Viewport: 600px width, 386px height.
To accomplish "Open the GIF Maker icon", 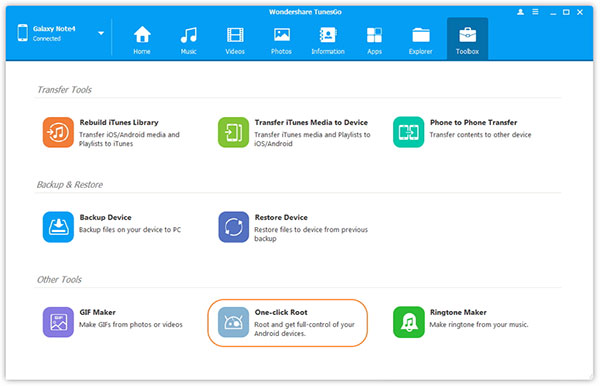I will point(58,322).
